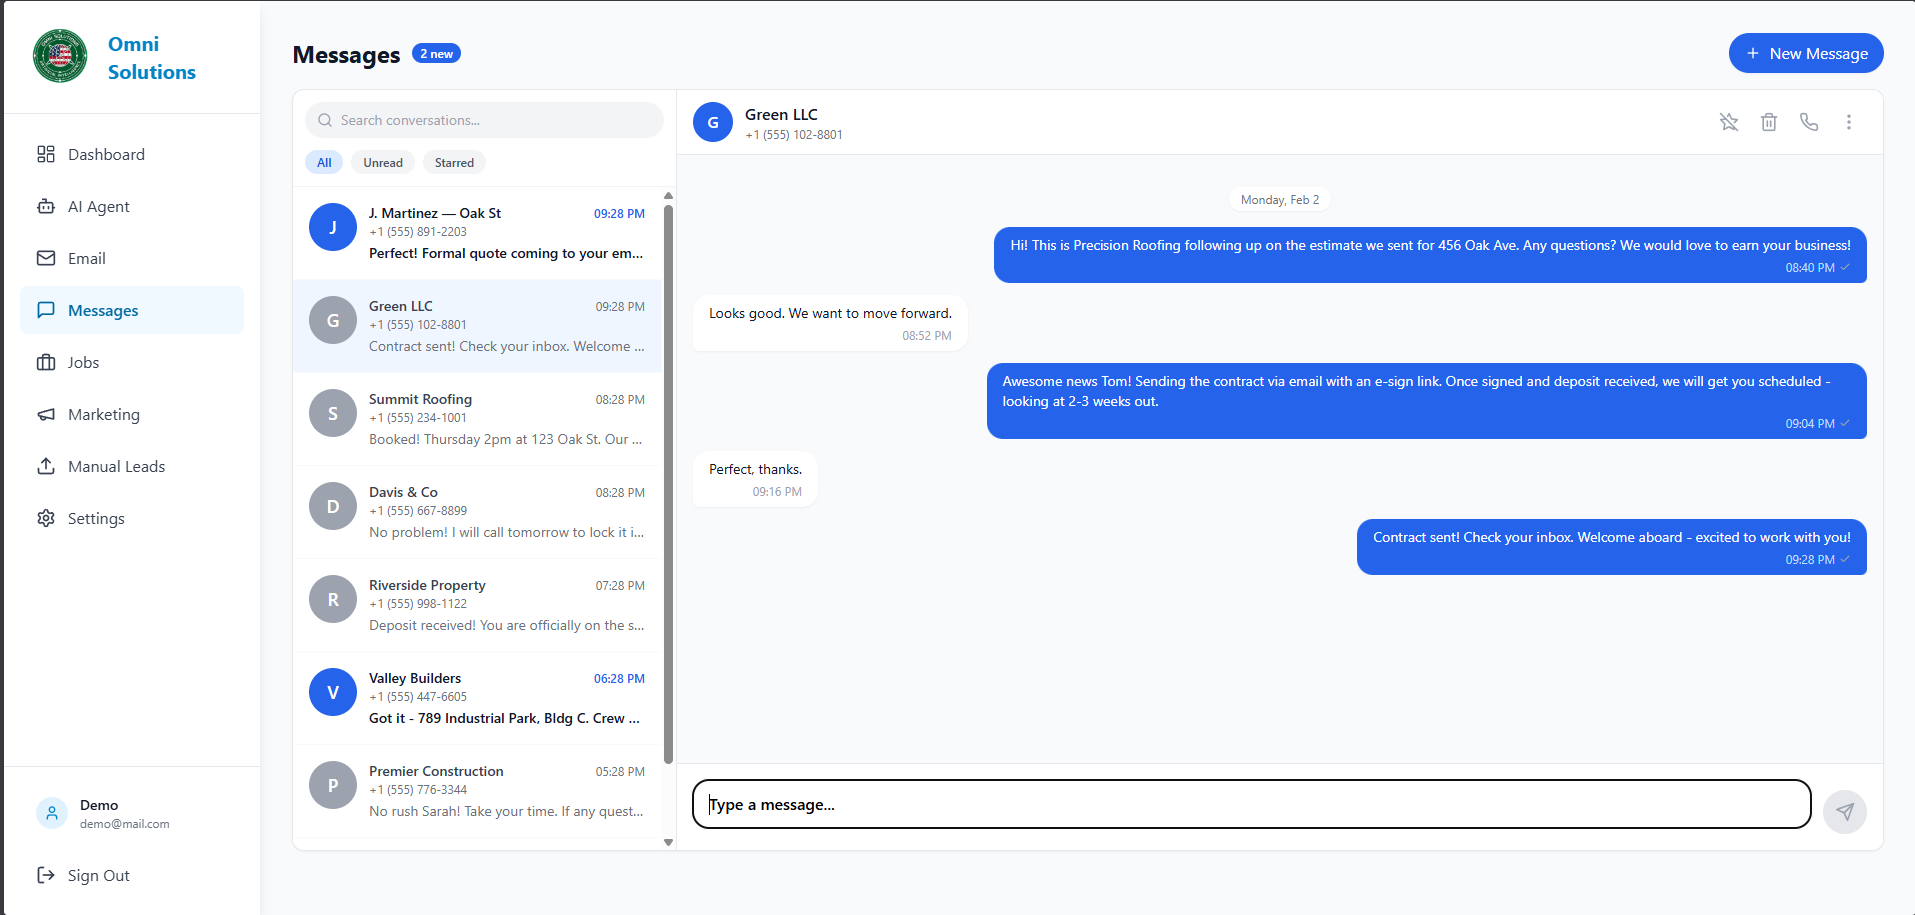Sign Out of Omni Solutions
The width and height of the screenshot is (1915, 915).
[x=98, y=875]
